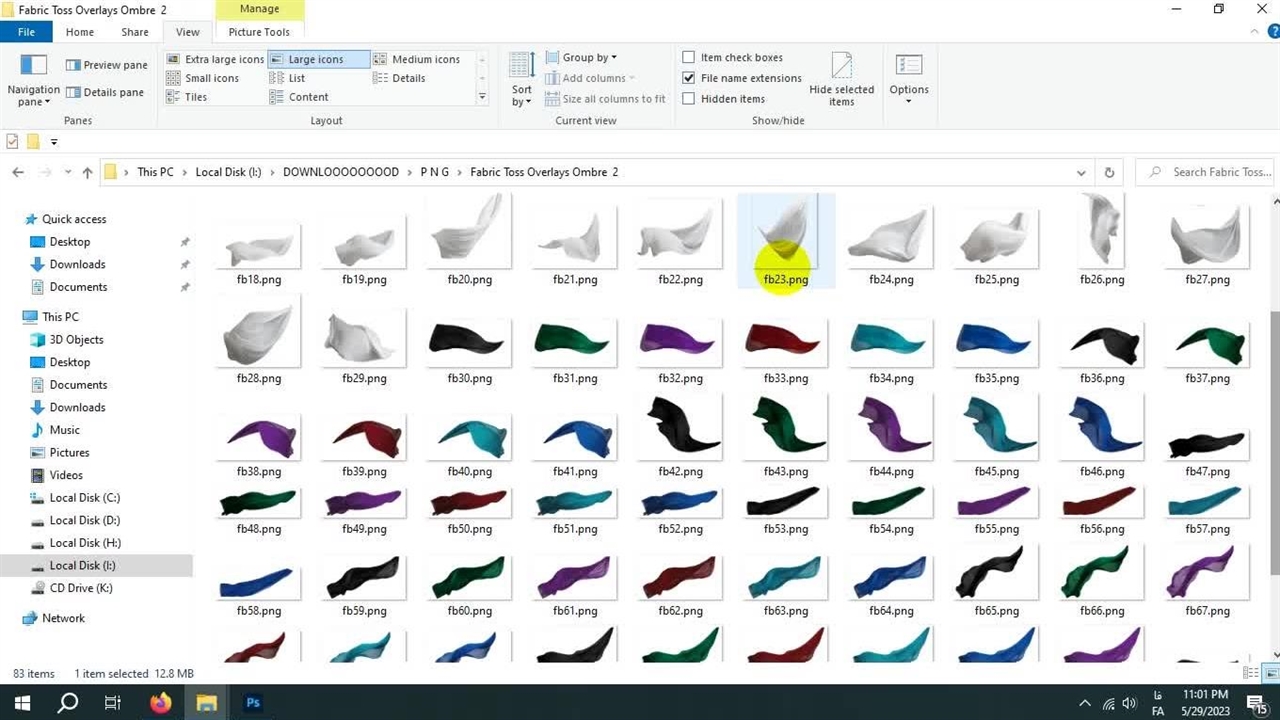The height and width of the screenshot is (720, 1280).
Task: Launch Firefox from the taskbar
Action: 160,703
